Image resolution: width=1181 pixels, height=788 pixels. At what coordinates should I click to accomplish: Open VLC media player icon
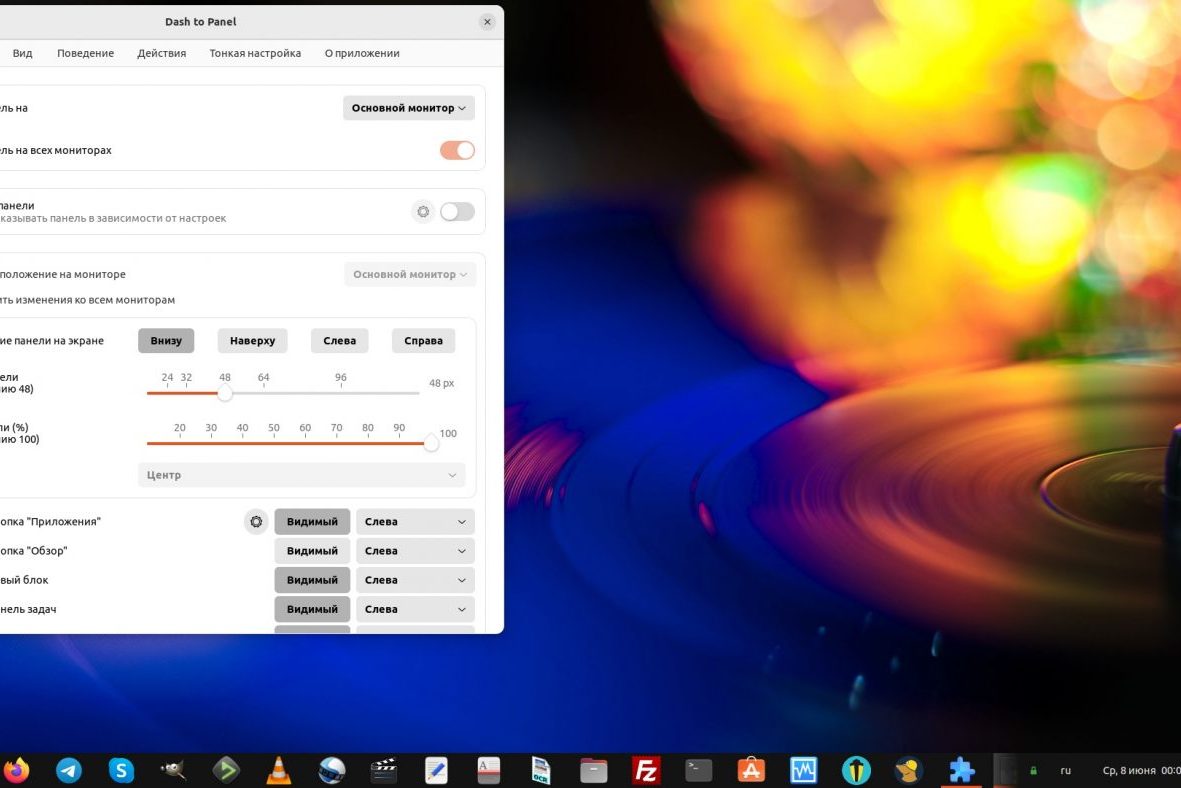[277, 770]
